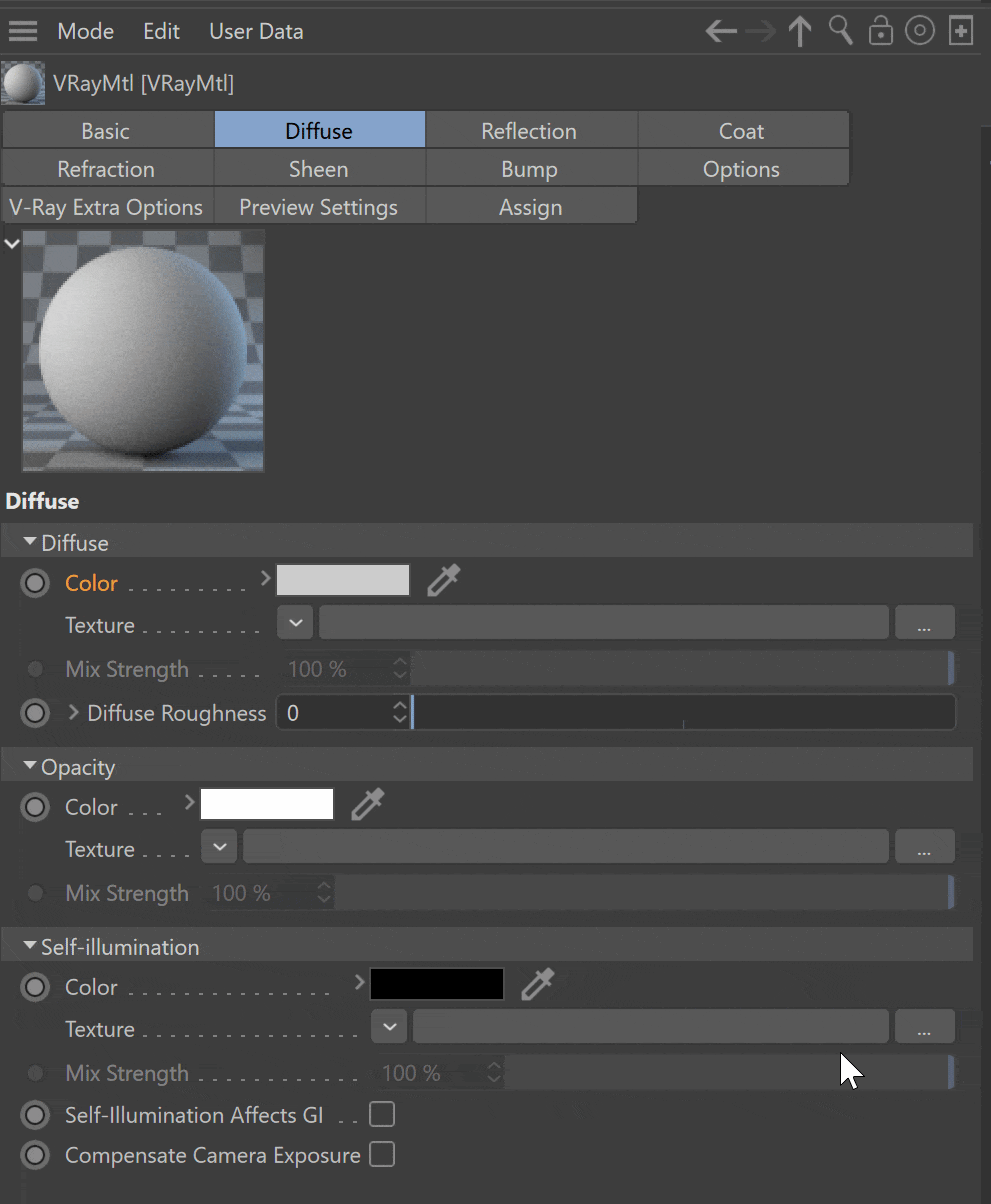Collapse the material preview arrow
This screenshot has width=991, height=1204.
point(12,243)
